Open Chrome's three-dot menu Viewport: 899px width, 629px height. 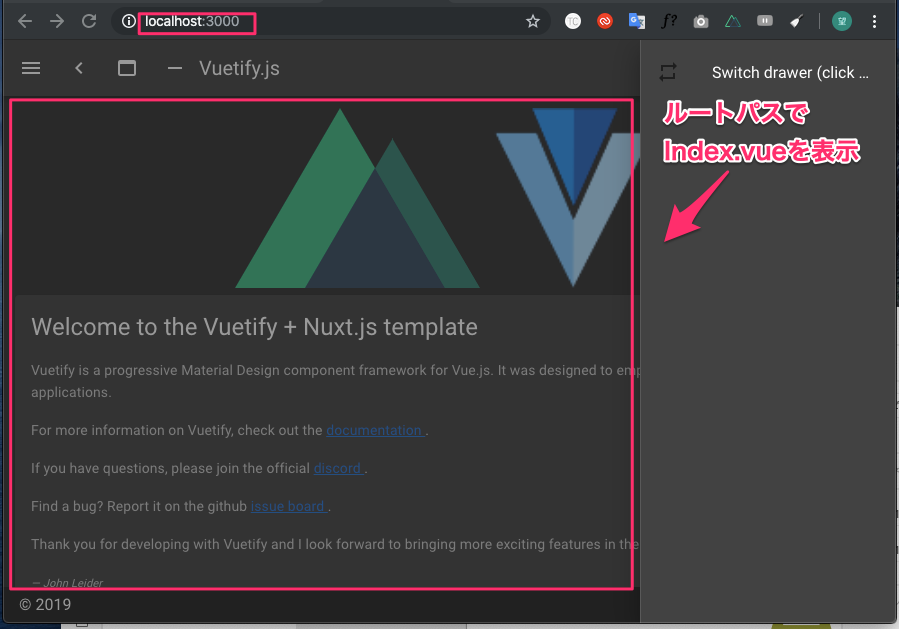(x=874, y=22)
